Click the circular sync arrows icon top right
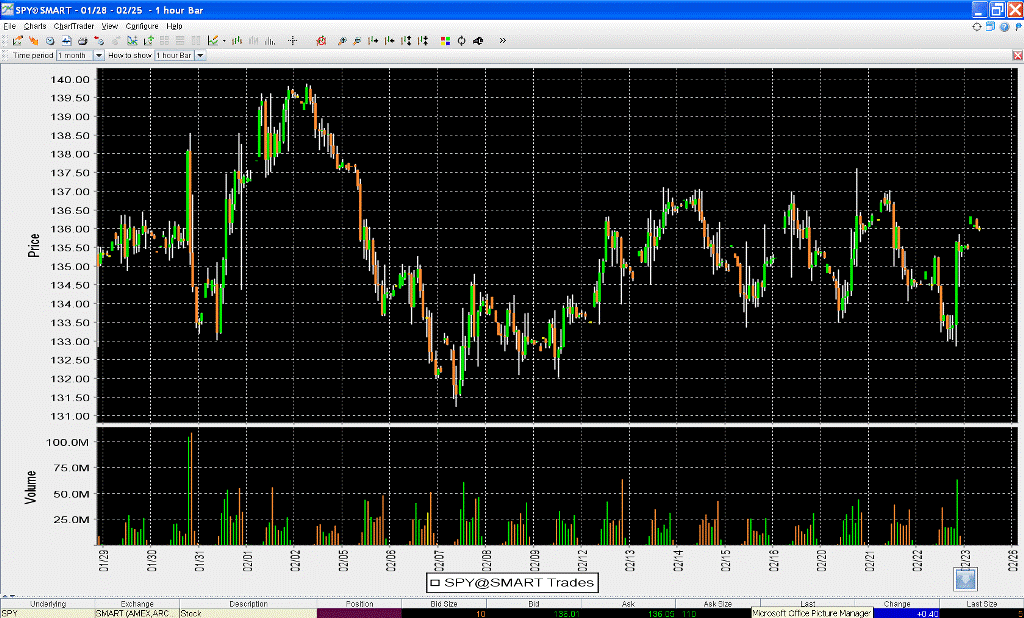Screen dimensions: 1024x618 [x=977, y=27]
